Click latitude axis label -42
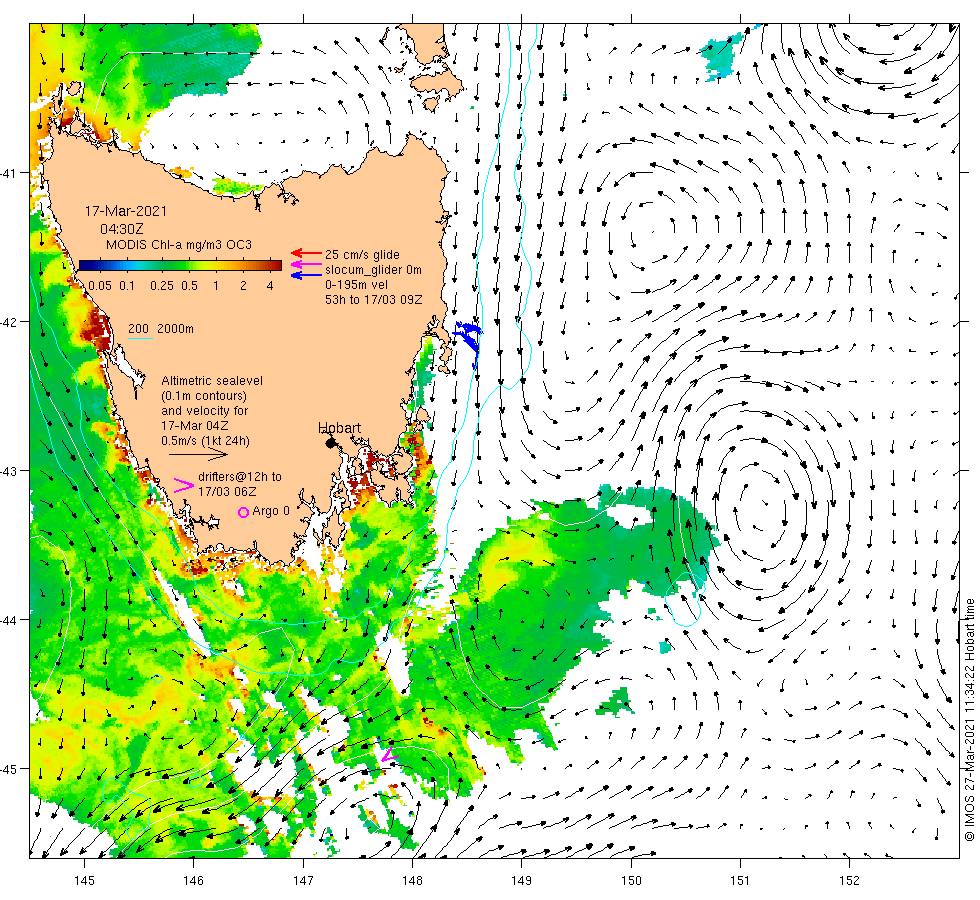Screen dimensions: 980x900 9,322
